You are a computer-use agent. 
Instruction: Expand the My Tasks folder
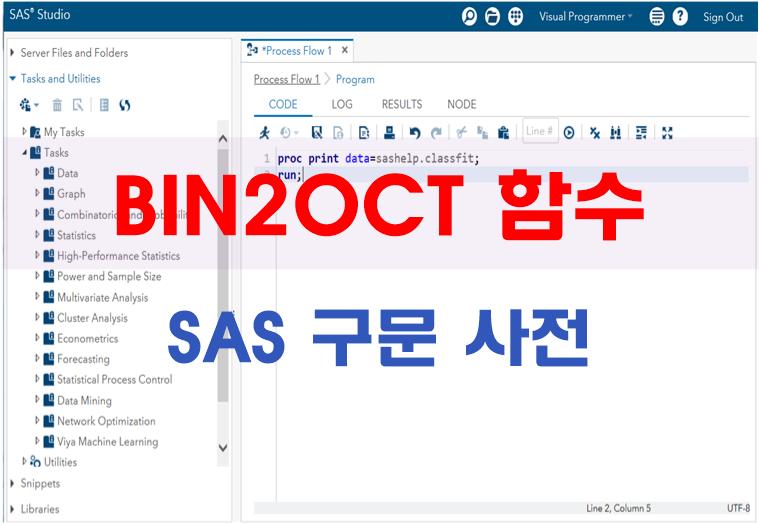pyautogui.click(x=24, y=131)
